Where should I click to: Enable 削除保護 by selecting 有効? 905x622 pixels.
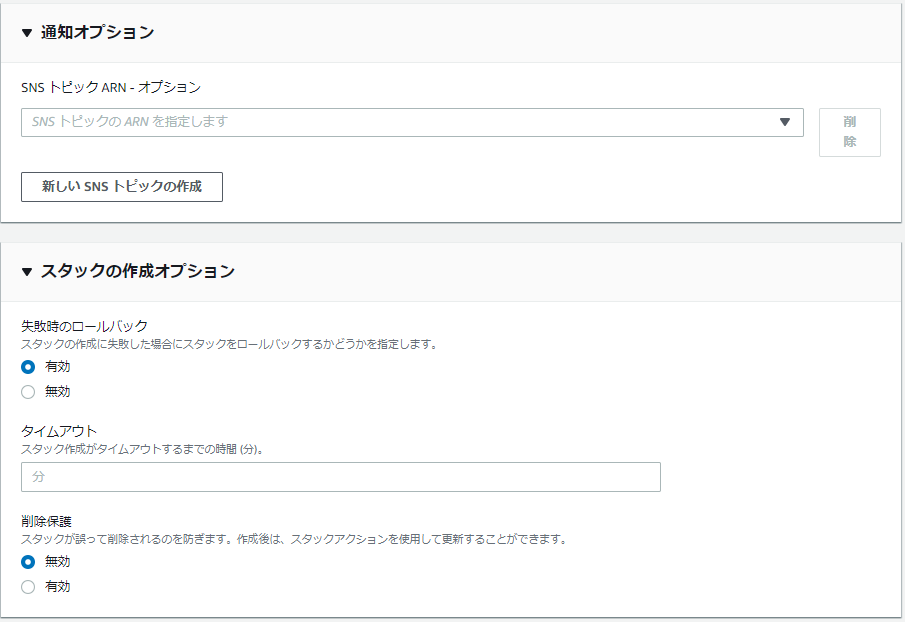coord(28,586)
